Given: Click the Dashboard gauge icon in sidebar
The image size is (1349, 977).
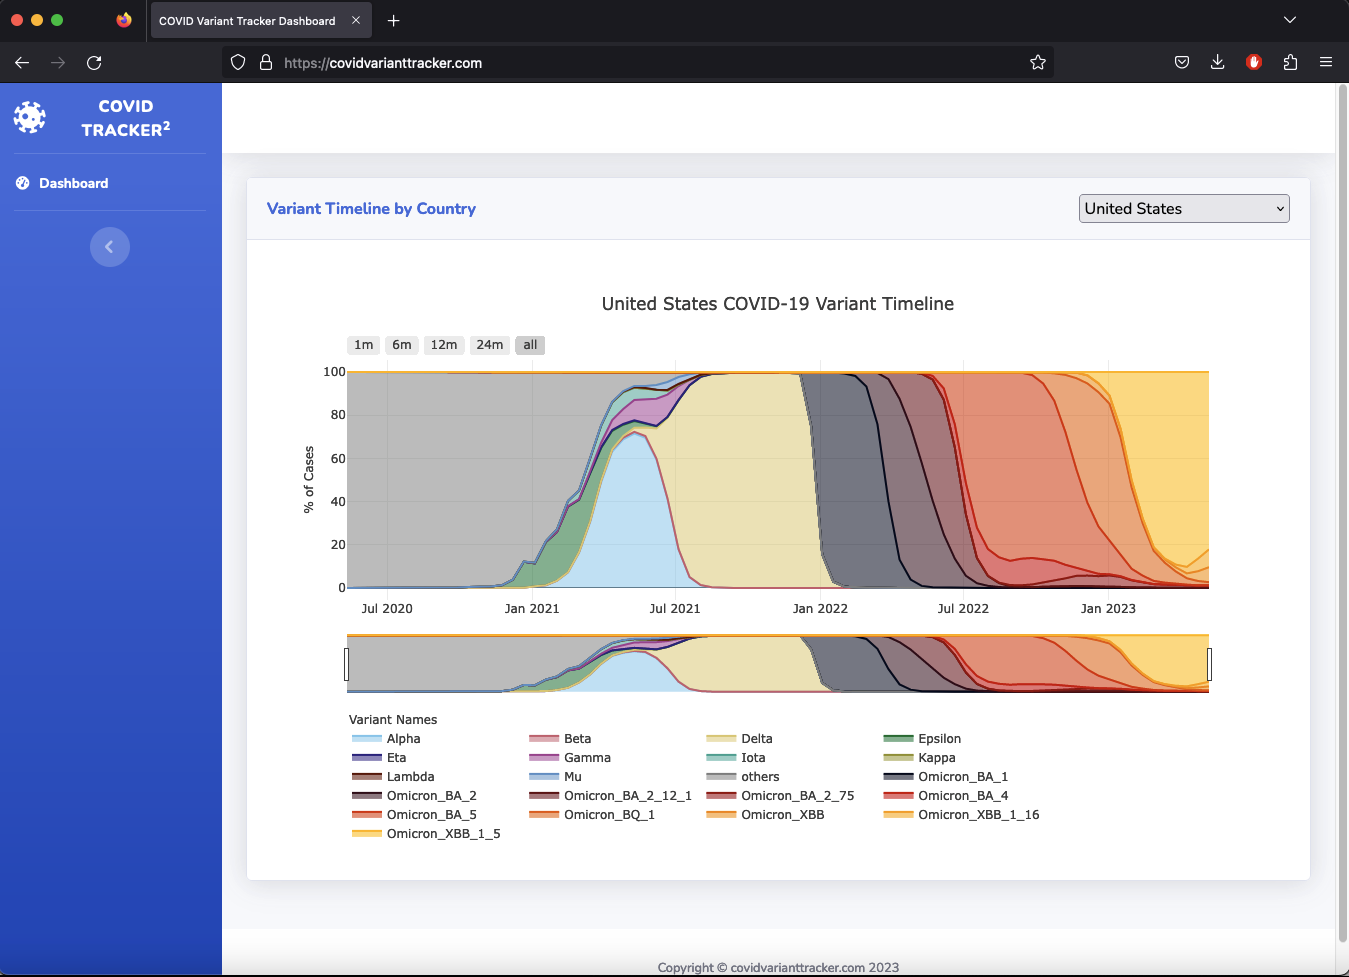Looking at the screenshot, I should pyautogui.click(x=23, y=183).
